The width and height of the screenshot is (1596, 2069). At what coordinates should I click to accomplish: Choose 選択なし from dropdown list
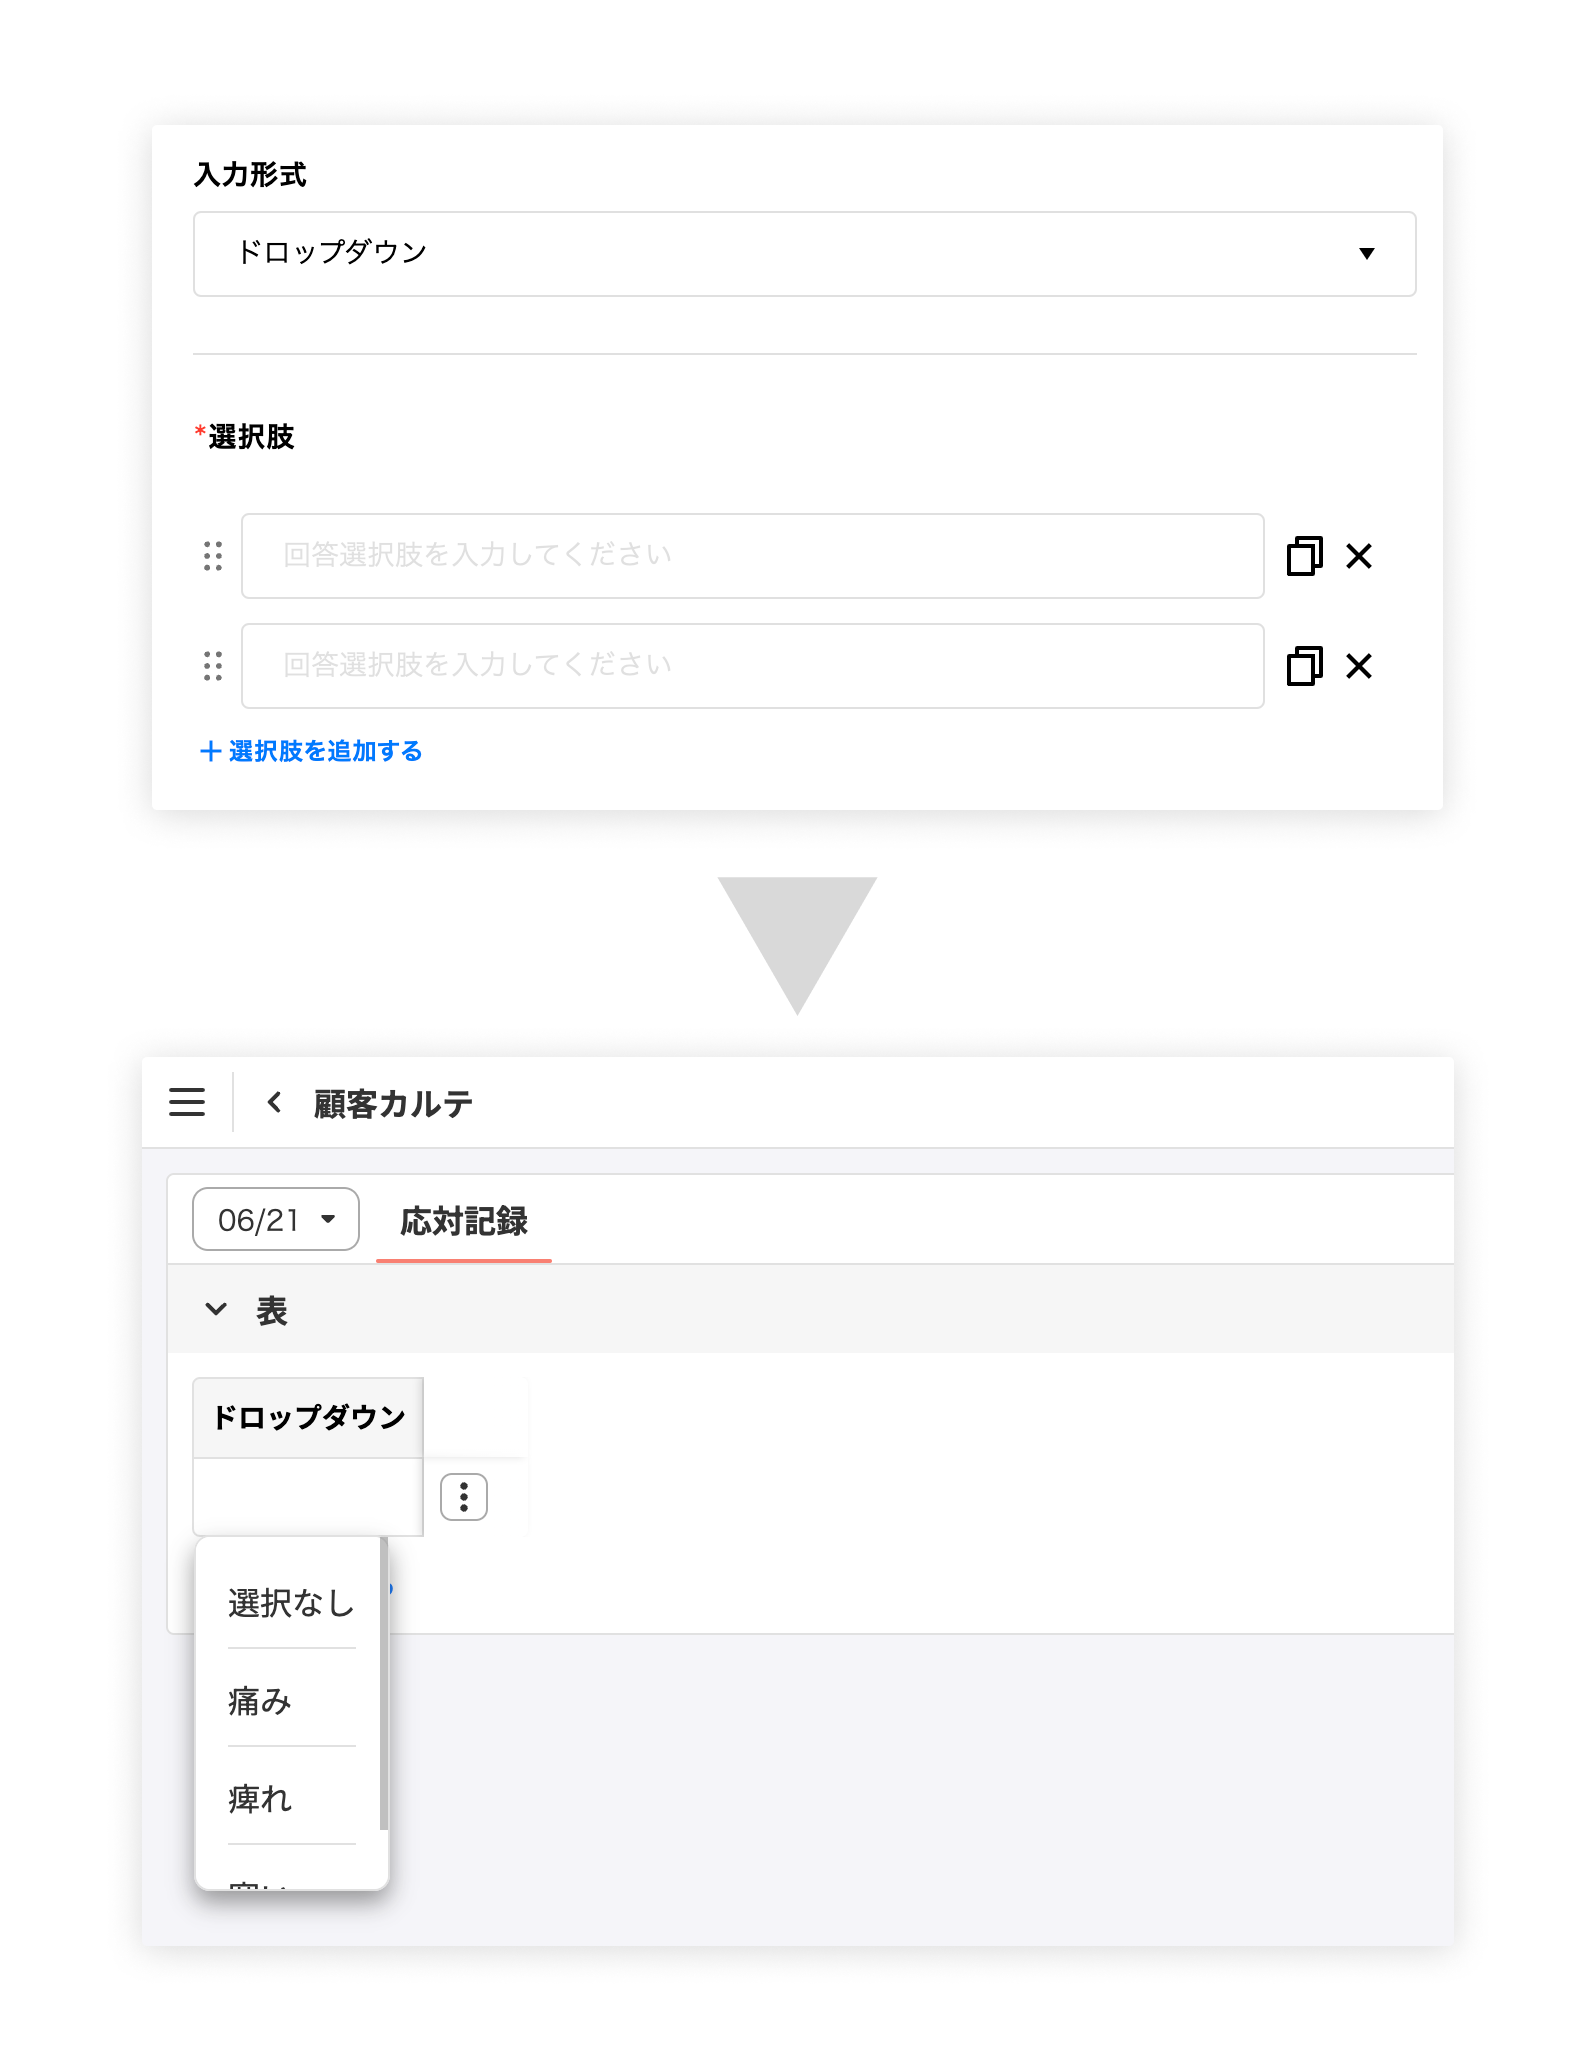coord(291,1603)
